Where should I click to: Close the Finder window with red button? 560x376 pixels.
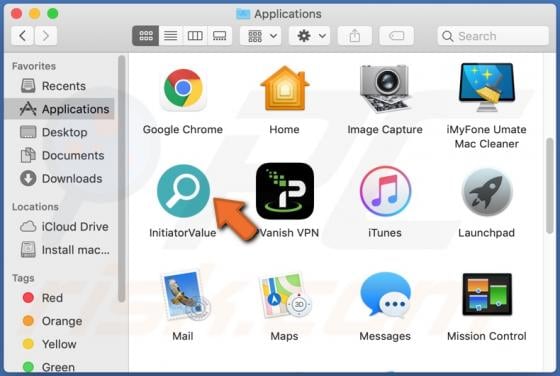coord(16,14)
